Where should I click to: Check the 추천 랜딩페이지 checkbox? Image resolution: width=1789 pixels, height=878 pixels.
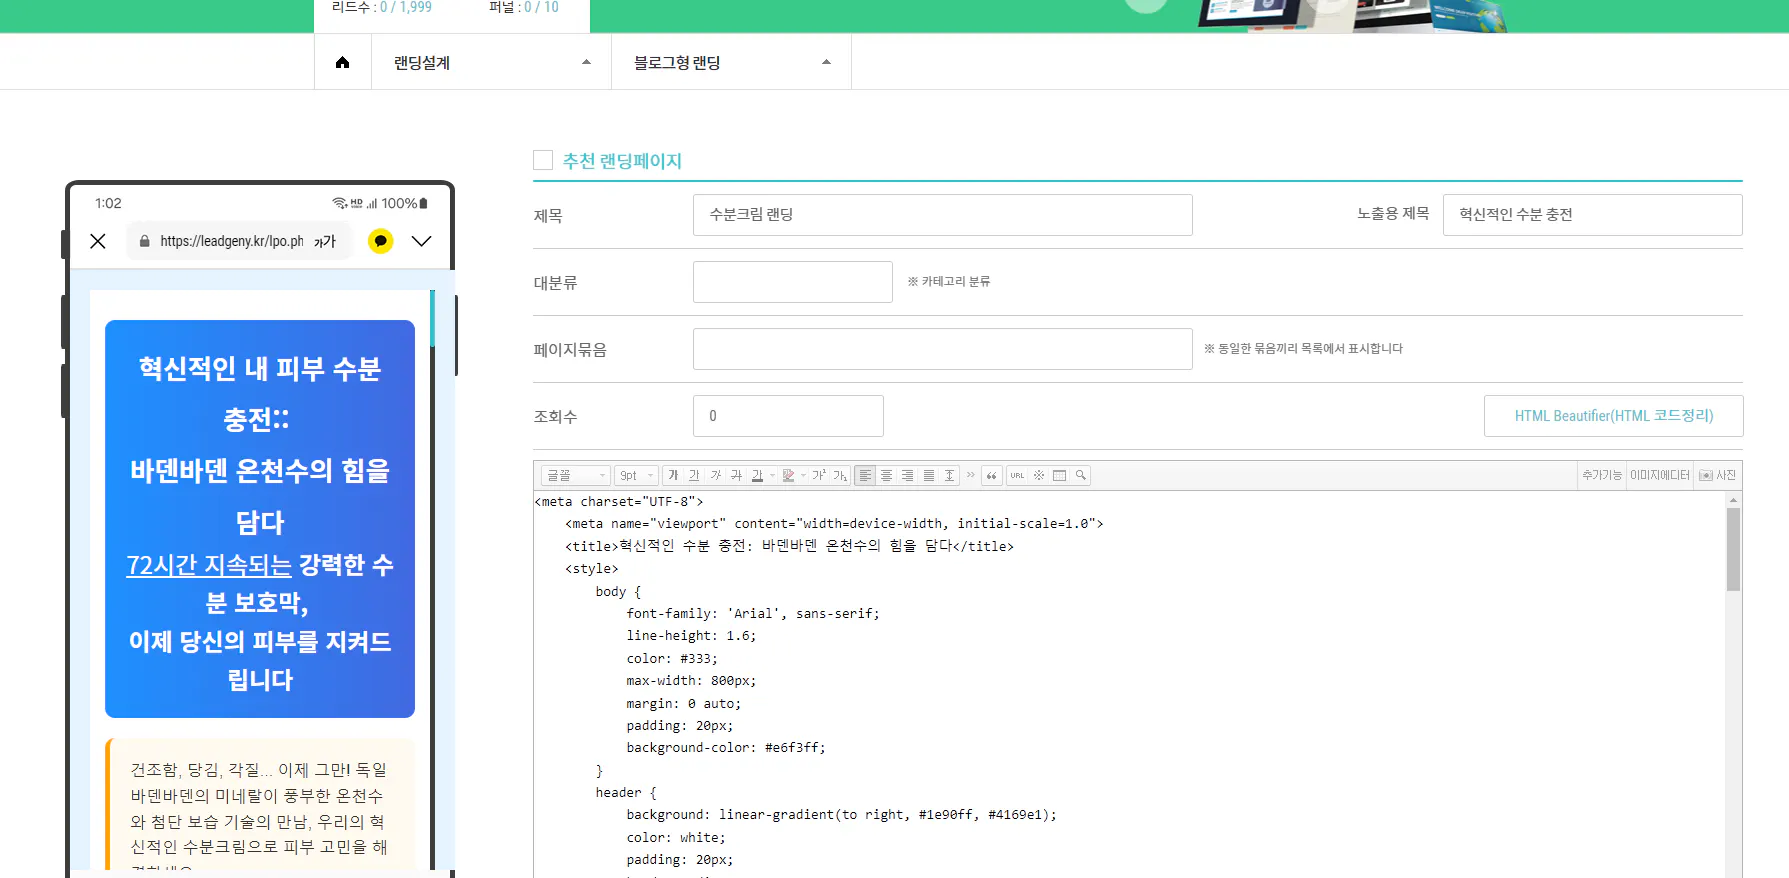click(543, 160)
